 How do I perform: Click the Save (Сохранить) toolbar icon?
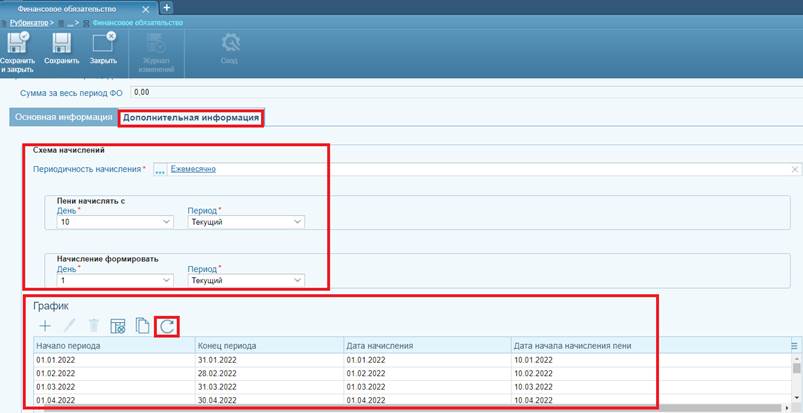61,43
